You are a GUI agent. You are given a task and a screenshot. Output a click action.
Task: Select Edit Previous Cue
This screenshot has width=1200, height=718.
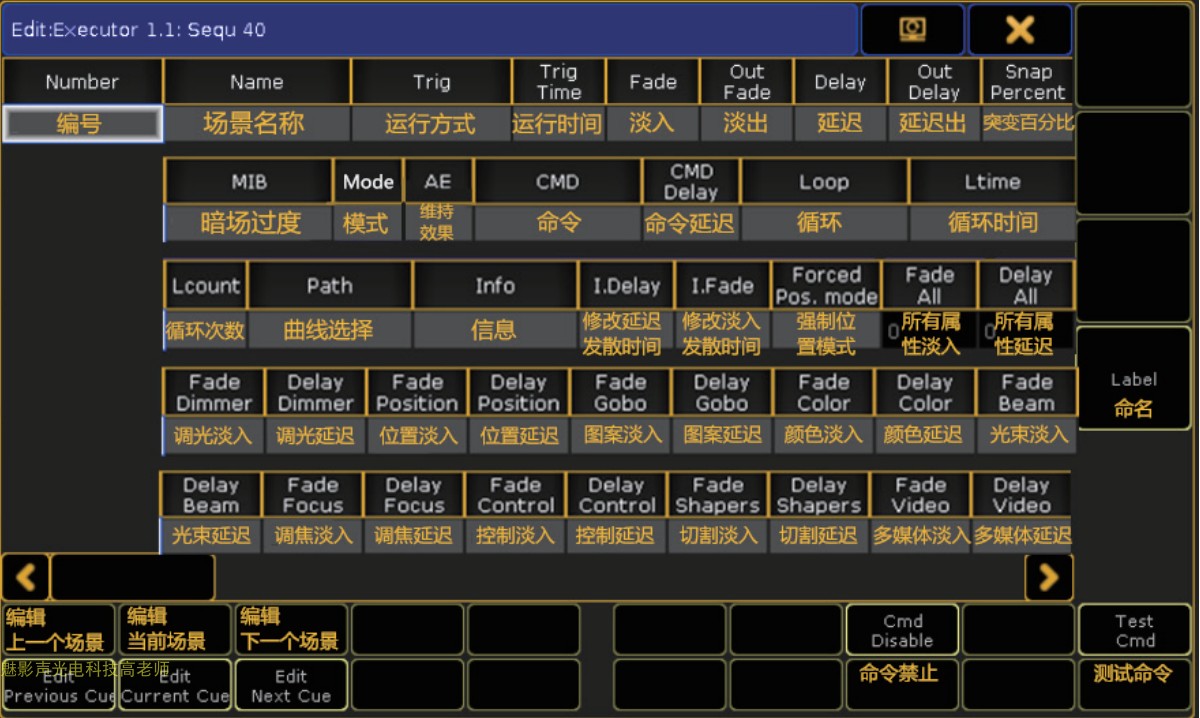tap(58, 685)
